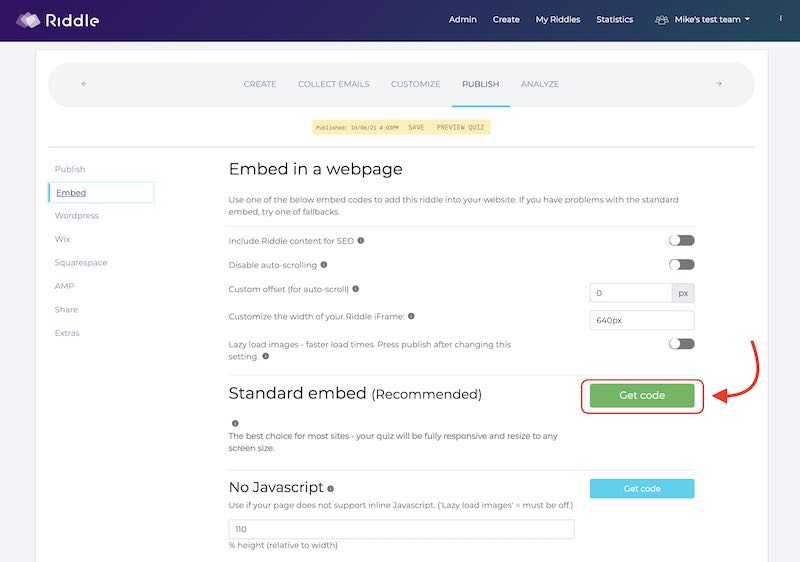Click the Riddle logo
Viewport: 800px width, 562px height.
pos(58,20)
